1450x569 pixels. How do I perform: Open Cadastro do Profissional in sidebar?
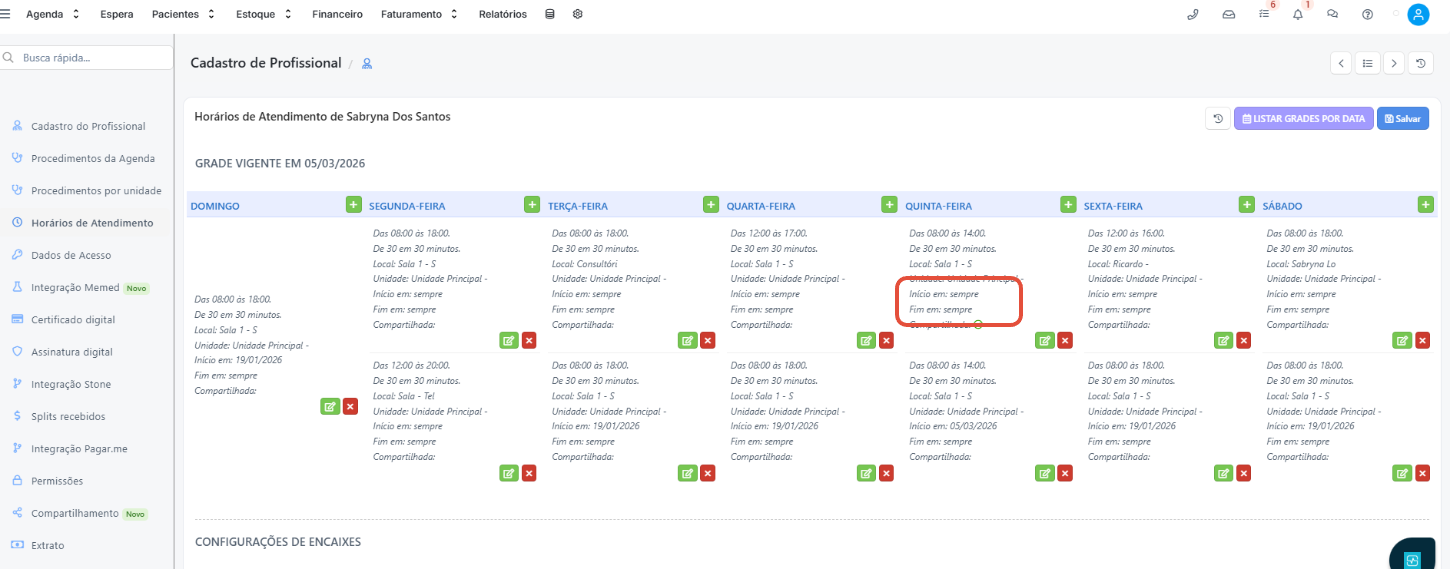pyautogui.click(x=87, y=126)
